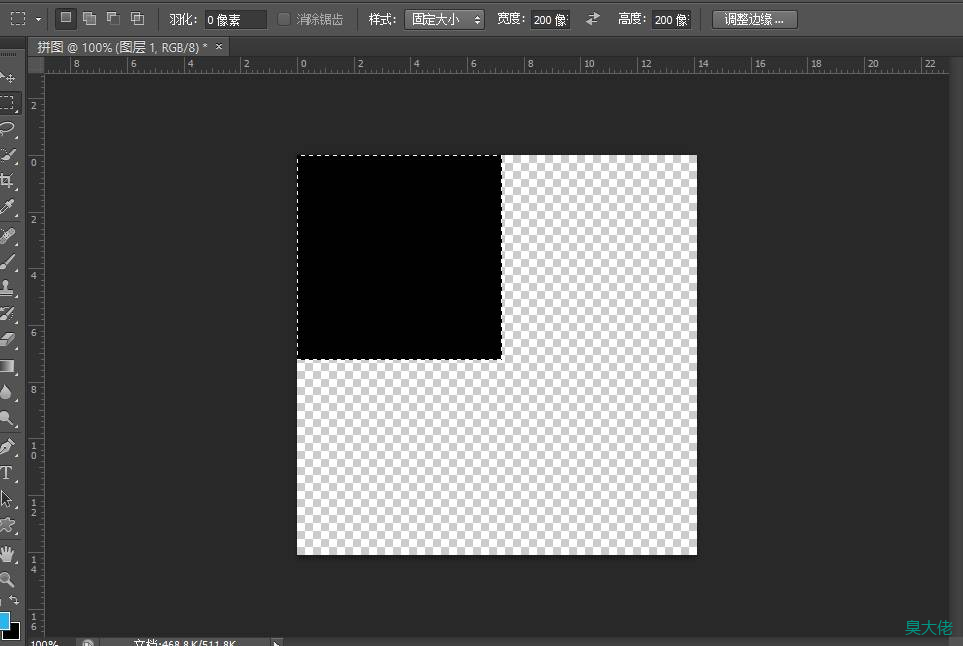This screenshot has width=963, height=646.
Task: Open the 样式 固定大小 dropdown
Action: tap(444, 20)
